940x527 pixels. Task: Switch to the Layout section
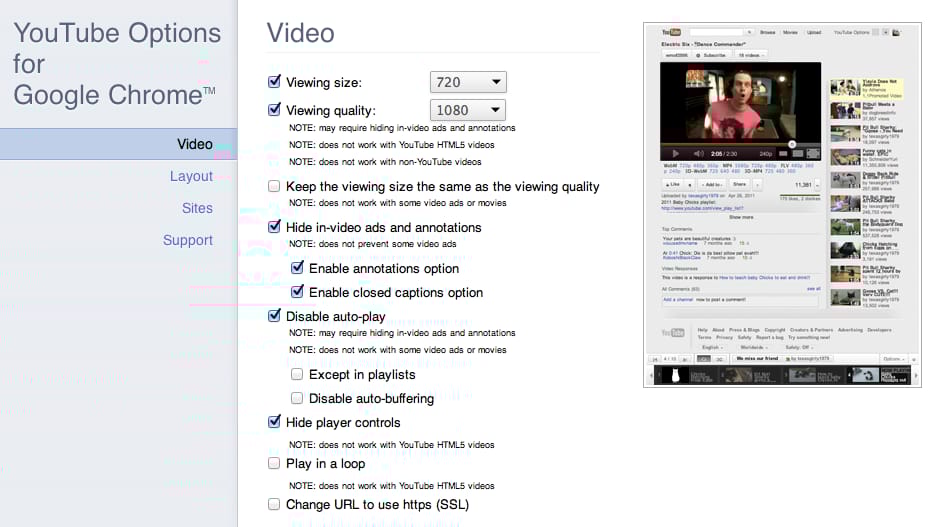(x=191, y=176)
